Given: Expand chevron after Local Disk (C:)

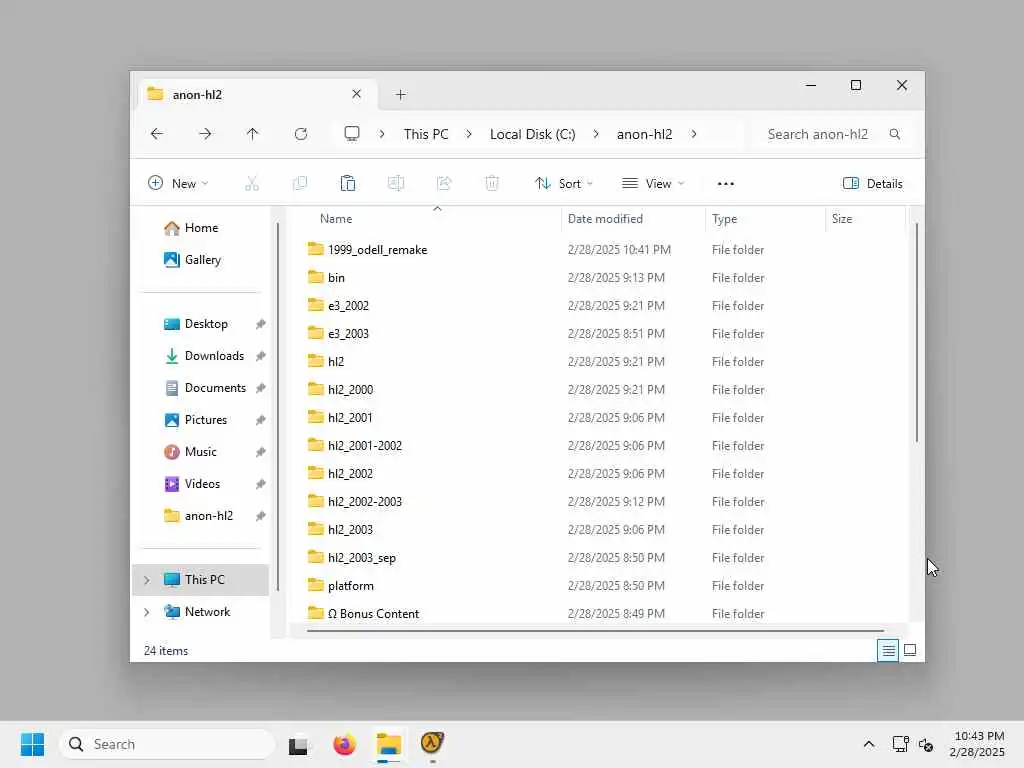Looking at the screenshot, I should [596, 134].
